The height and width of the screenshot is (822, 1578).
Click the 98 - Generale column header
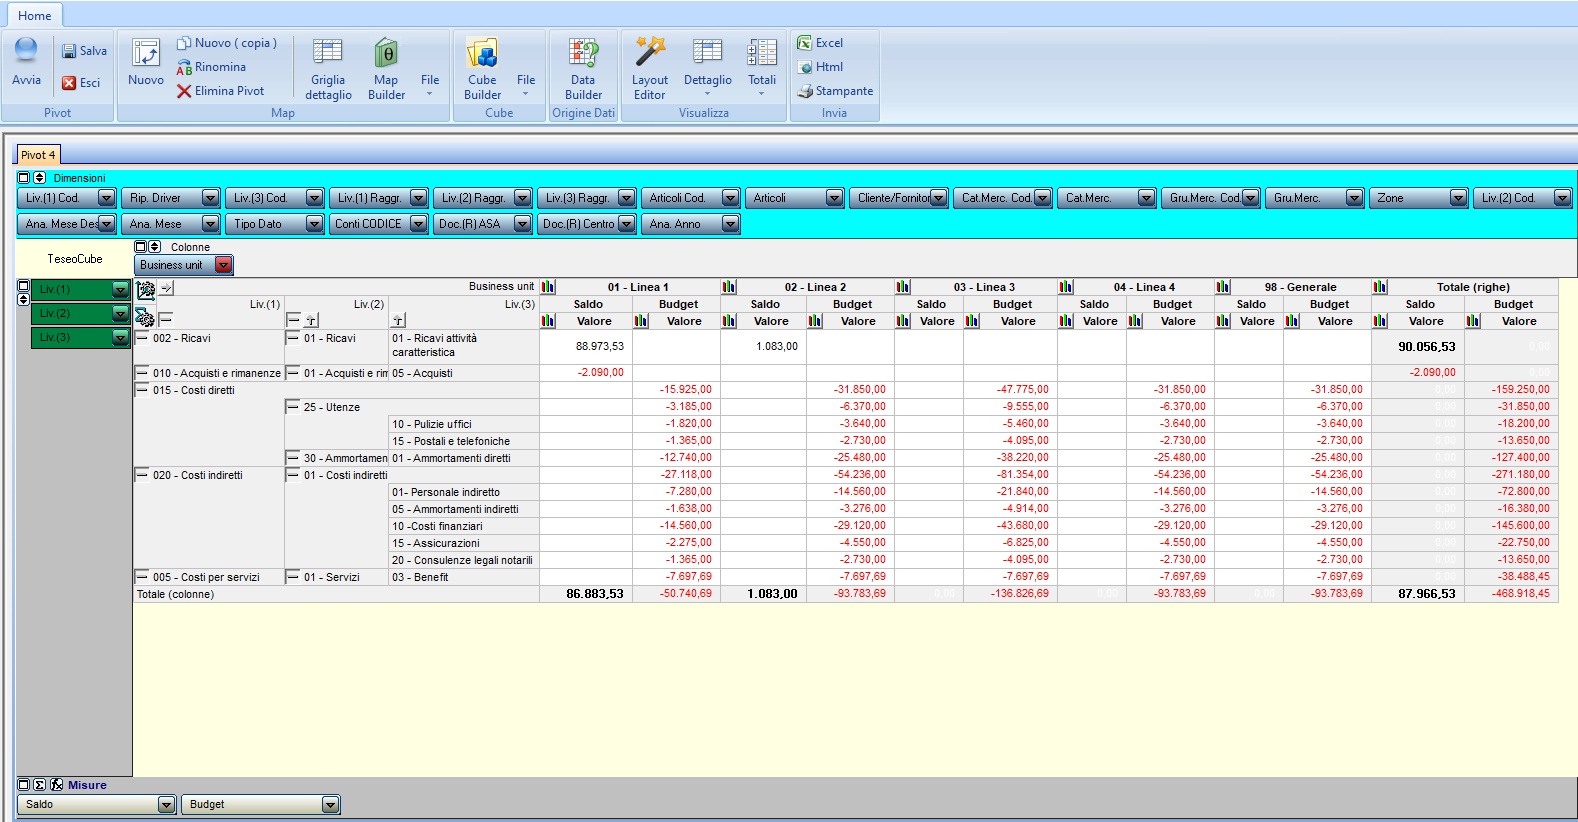point(1300,287)
